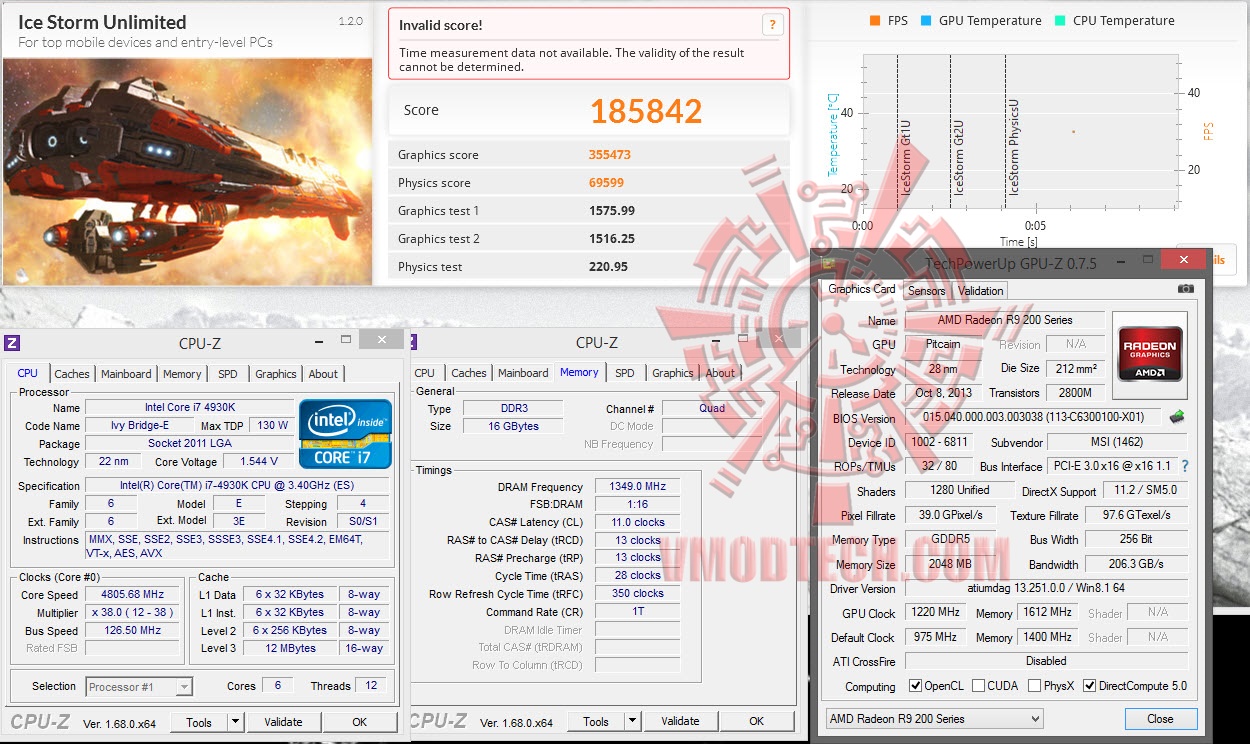
Task: Click the Physics score value 69599
Action: pos(606,183)
